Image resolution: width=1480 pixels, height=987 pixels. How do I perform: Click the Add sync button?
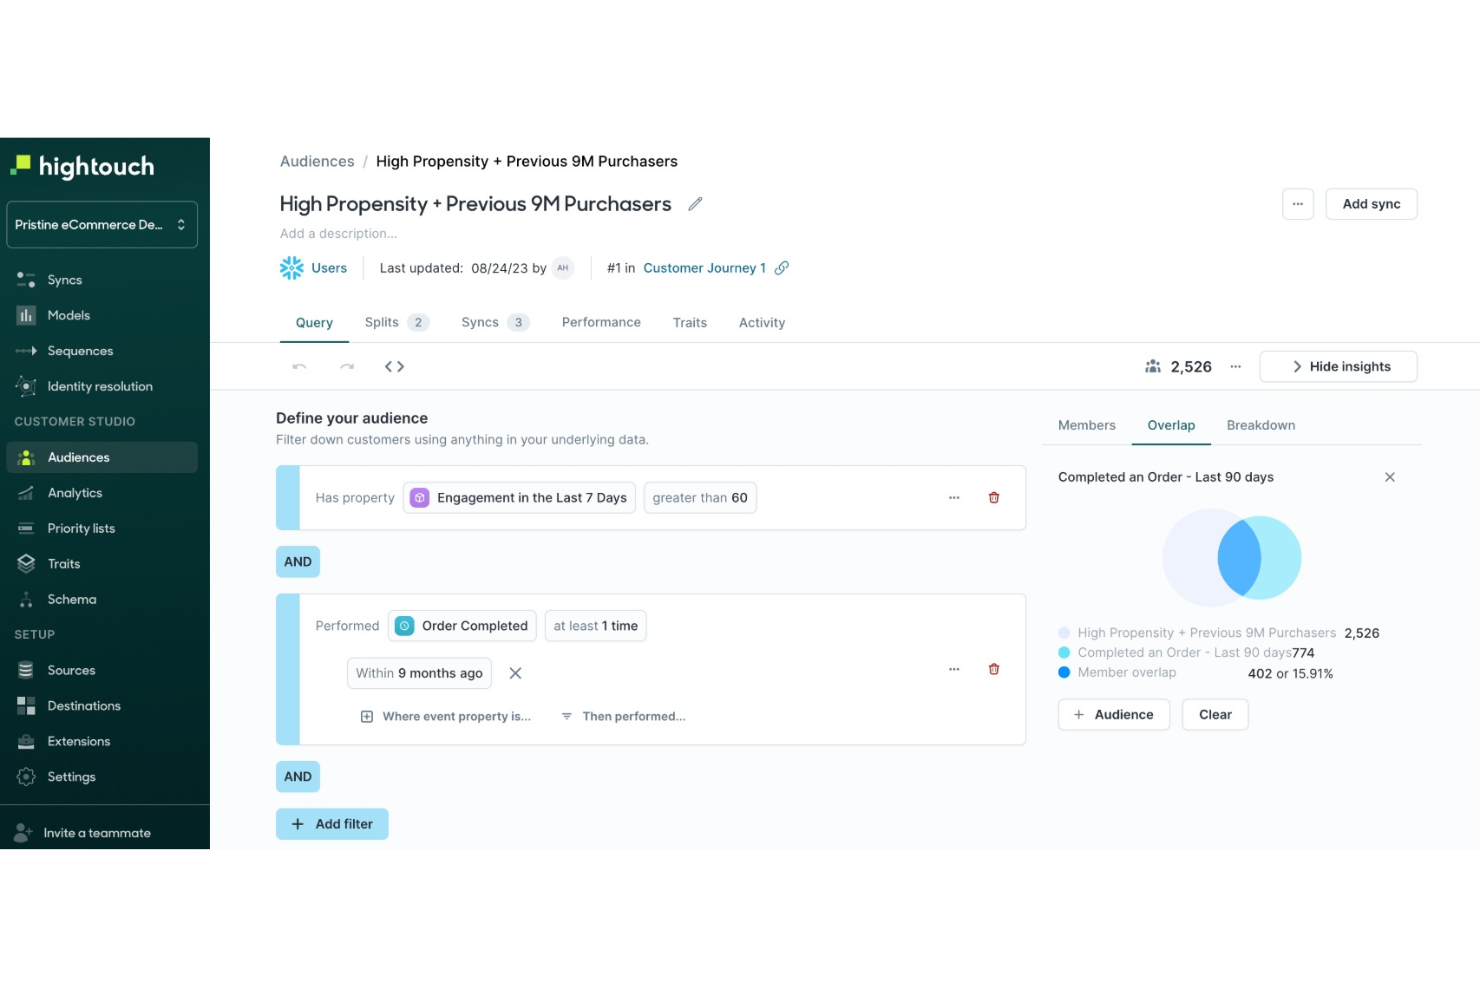1371,204
